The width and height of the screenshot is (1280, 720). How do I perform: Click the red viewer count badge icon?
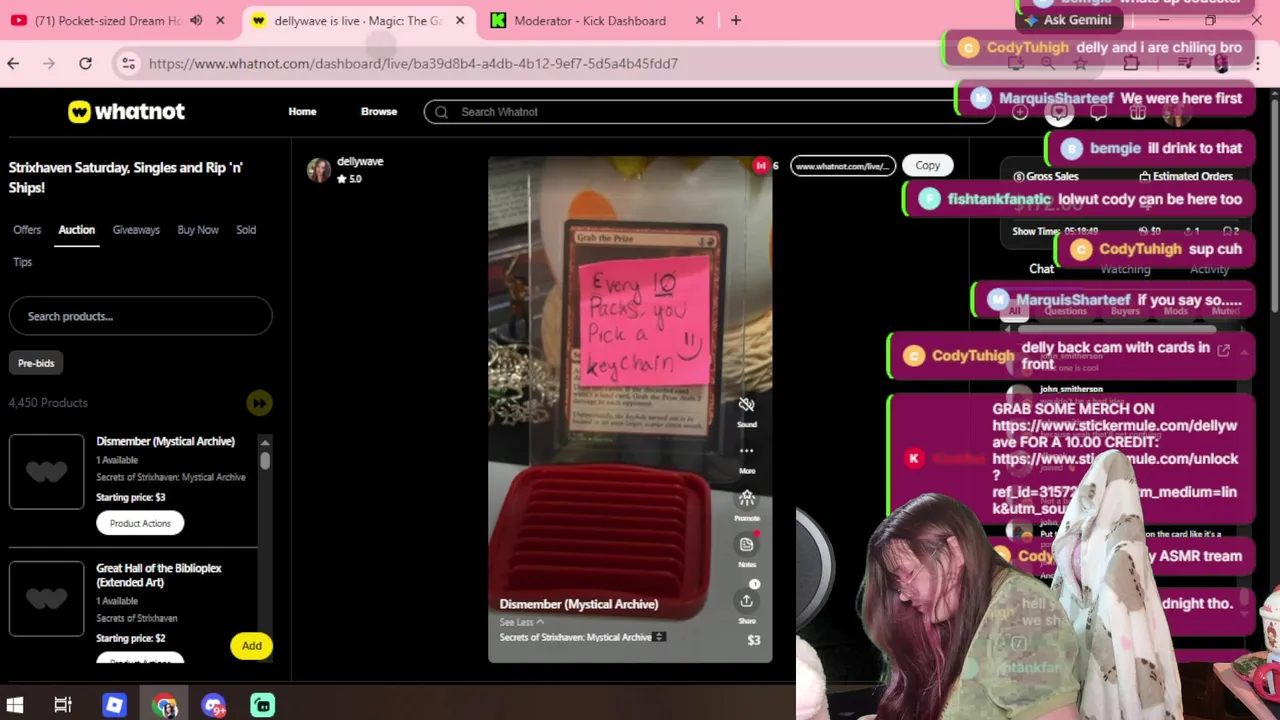[x=761, y=166]
